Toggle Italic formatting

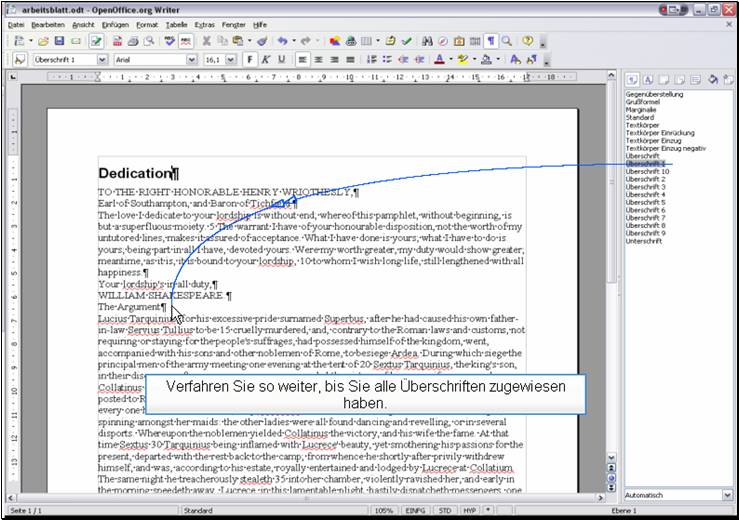[x=266, y=60]
